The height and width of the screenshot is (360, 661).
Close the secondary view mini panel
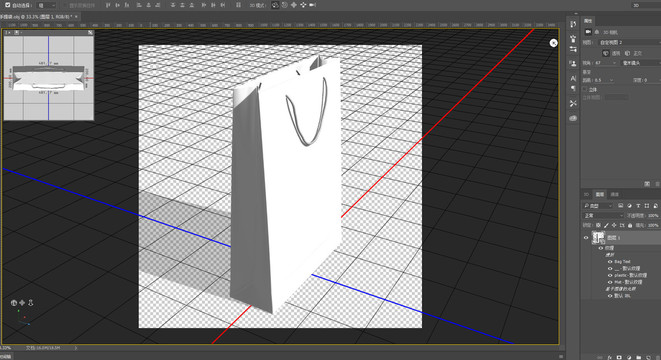click(90, 32)
